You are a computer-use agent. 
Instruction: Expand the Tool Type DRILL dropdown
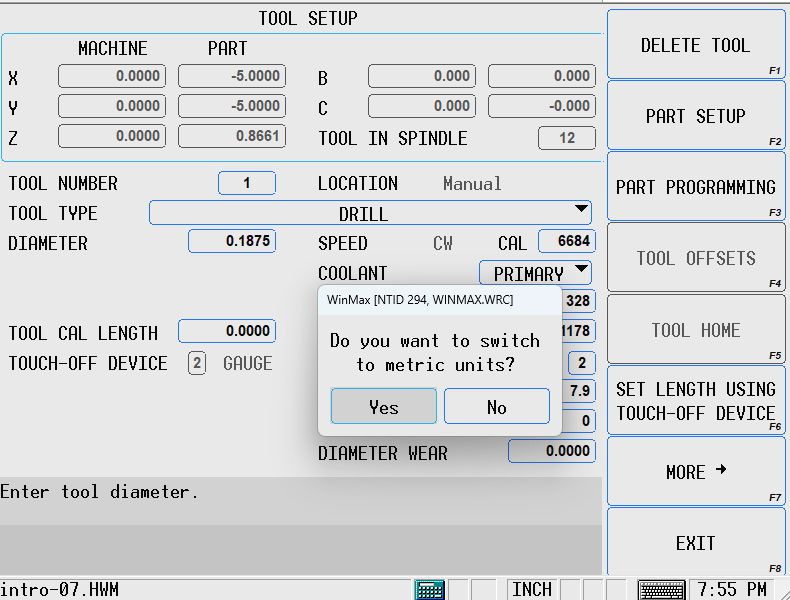click(581, 209)
